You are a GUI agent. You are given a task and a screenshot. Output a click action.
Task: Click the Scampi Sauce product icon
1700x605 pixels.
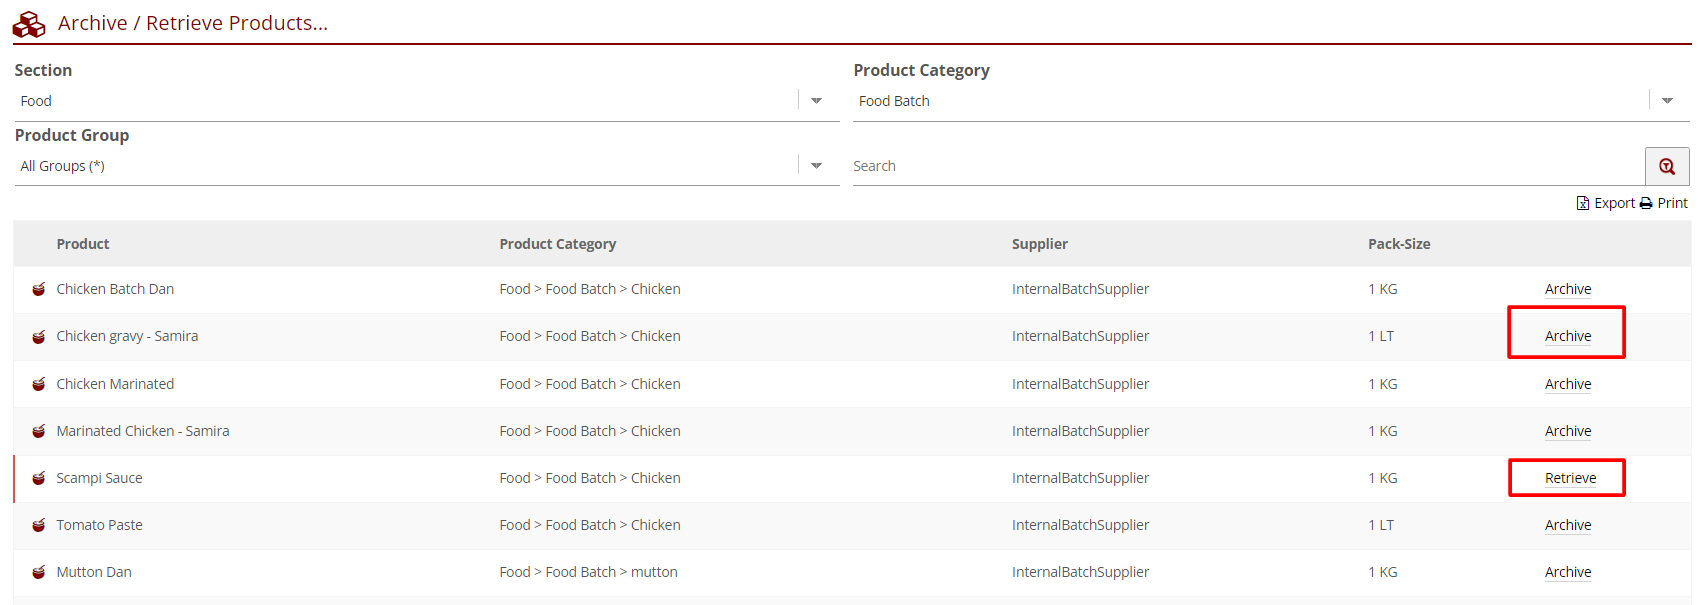pos(39,478)
